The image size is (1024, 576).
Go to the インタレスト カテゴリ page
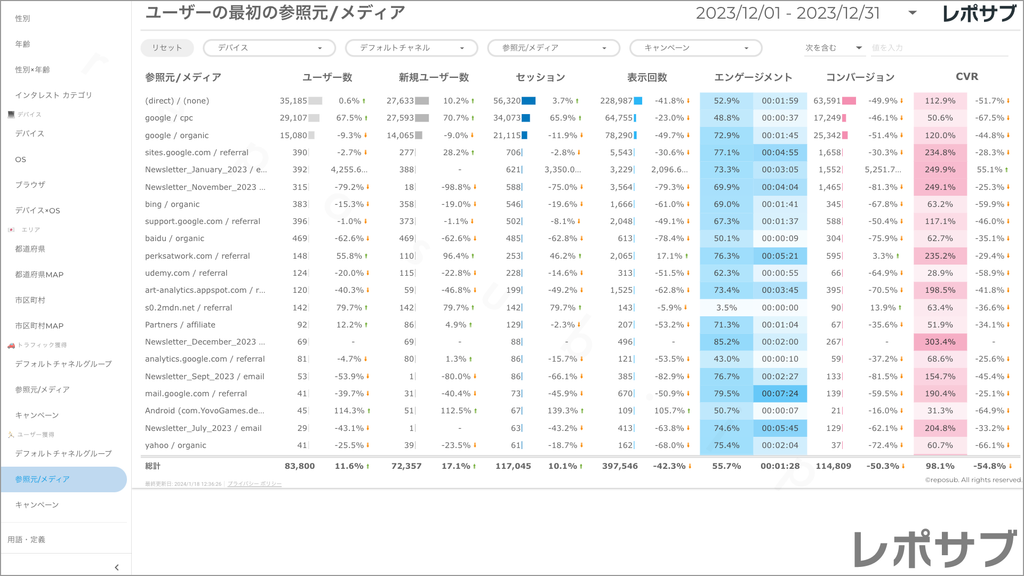tap(54, 95)
